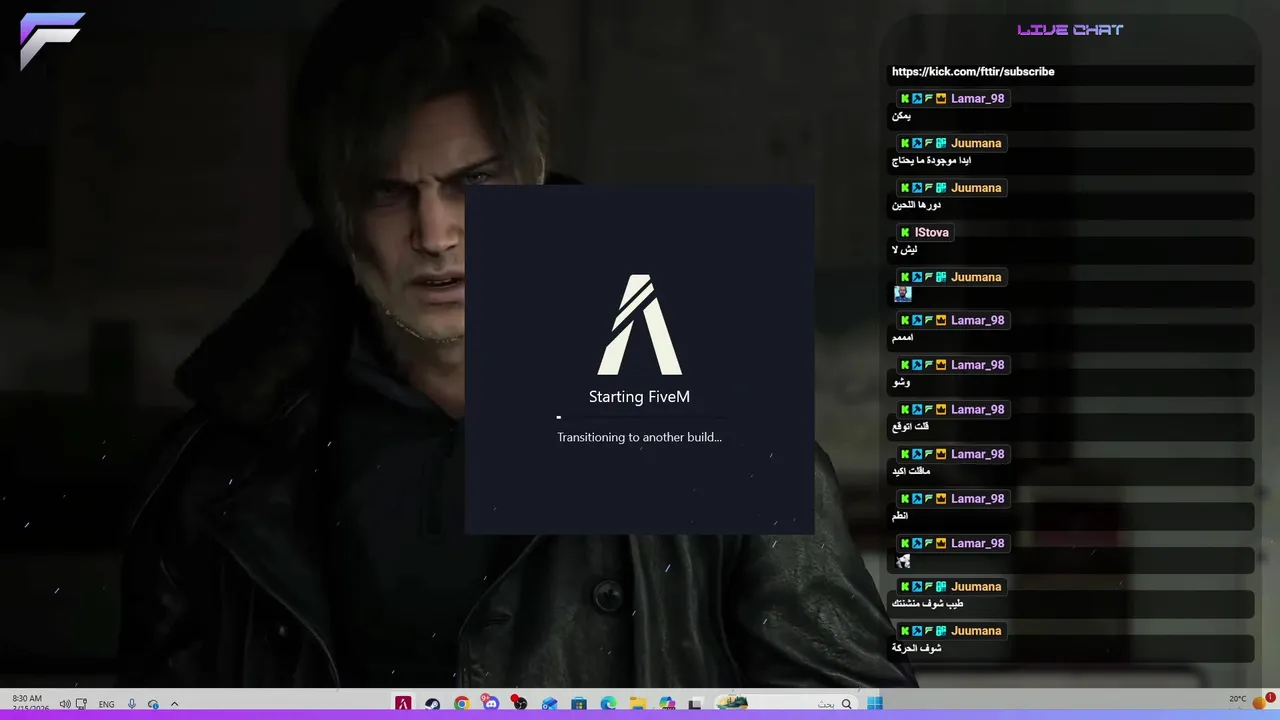Screen dimensions: 1280x720
Task: Click the taskbar search box
Action: click(x=786, y=704)
